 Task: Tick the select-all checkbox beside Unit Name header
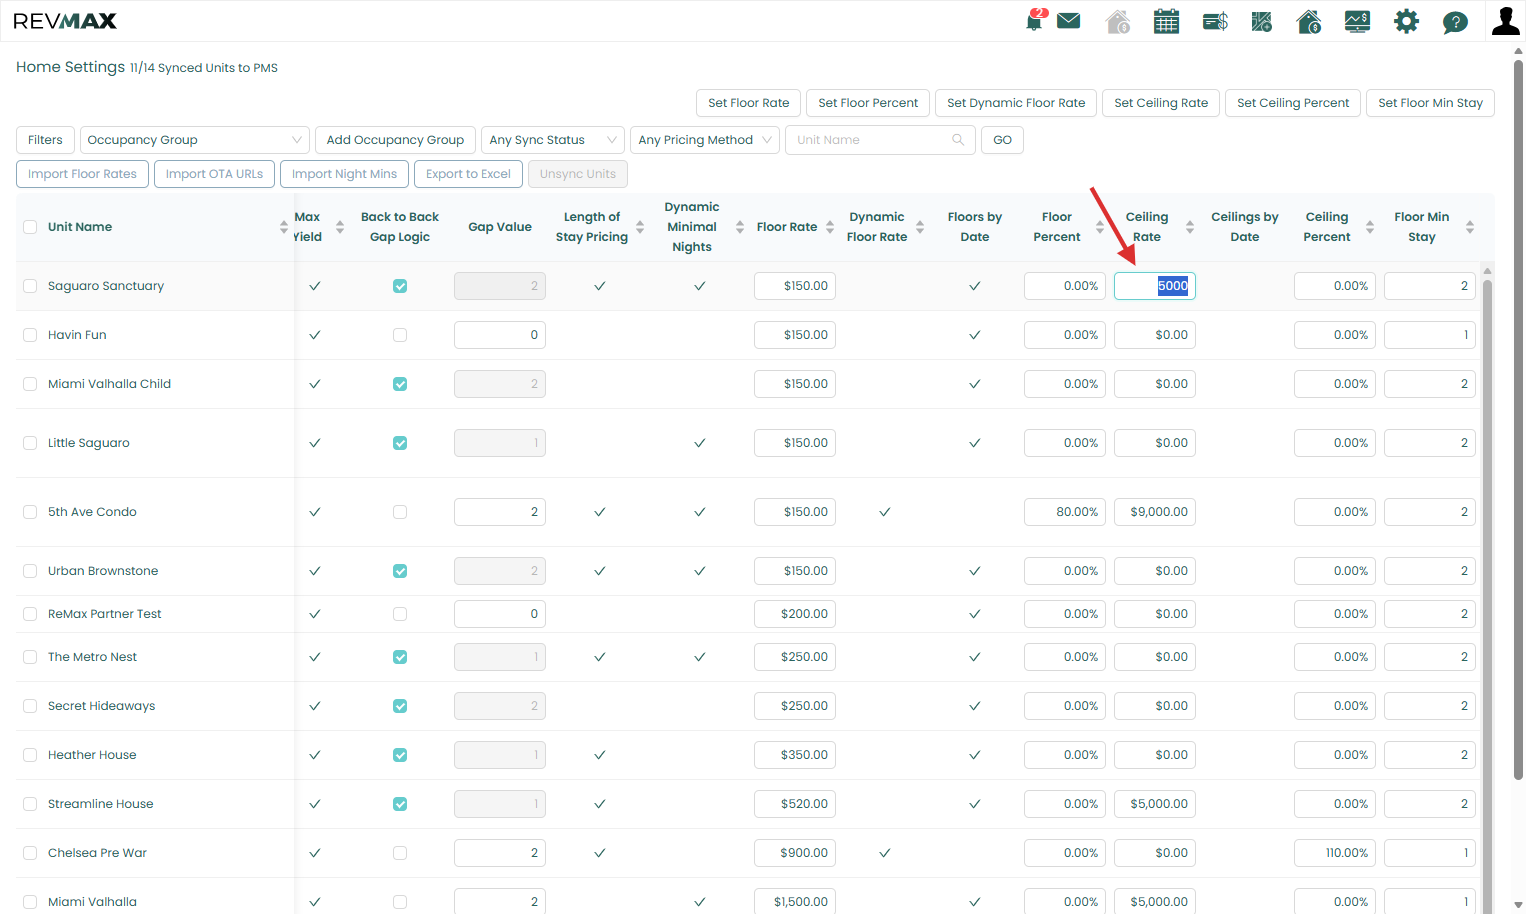click(x=30, y=227)
